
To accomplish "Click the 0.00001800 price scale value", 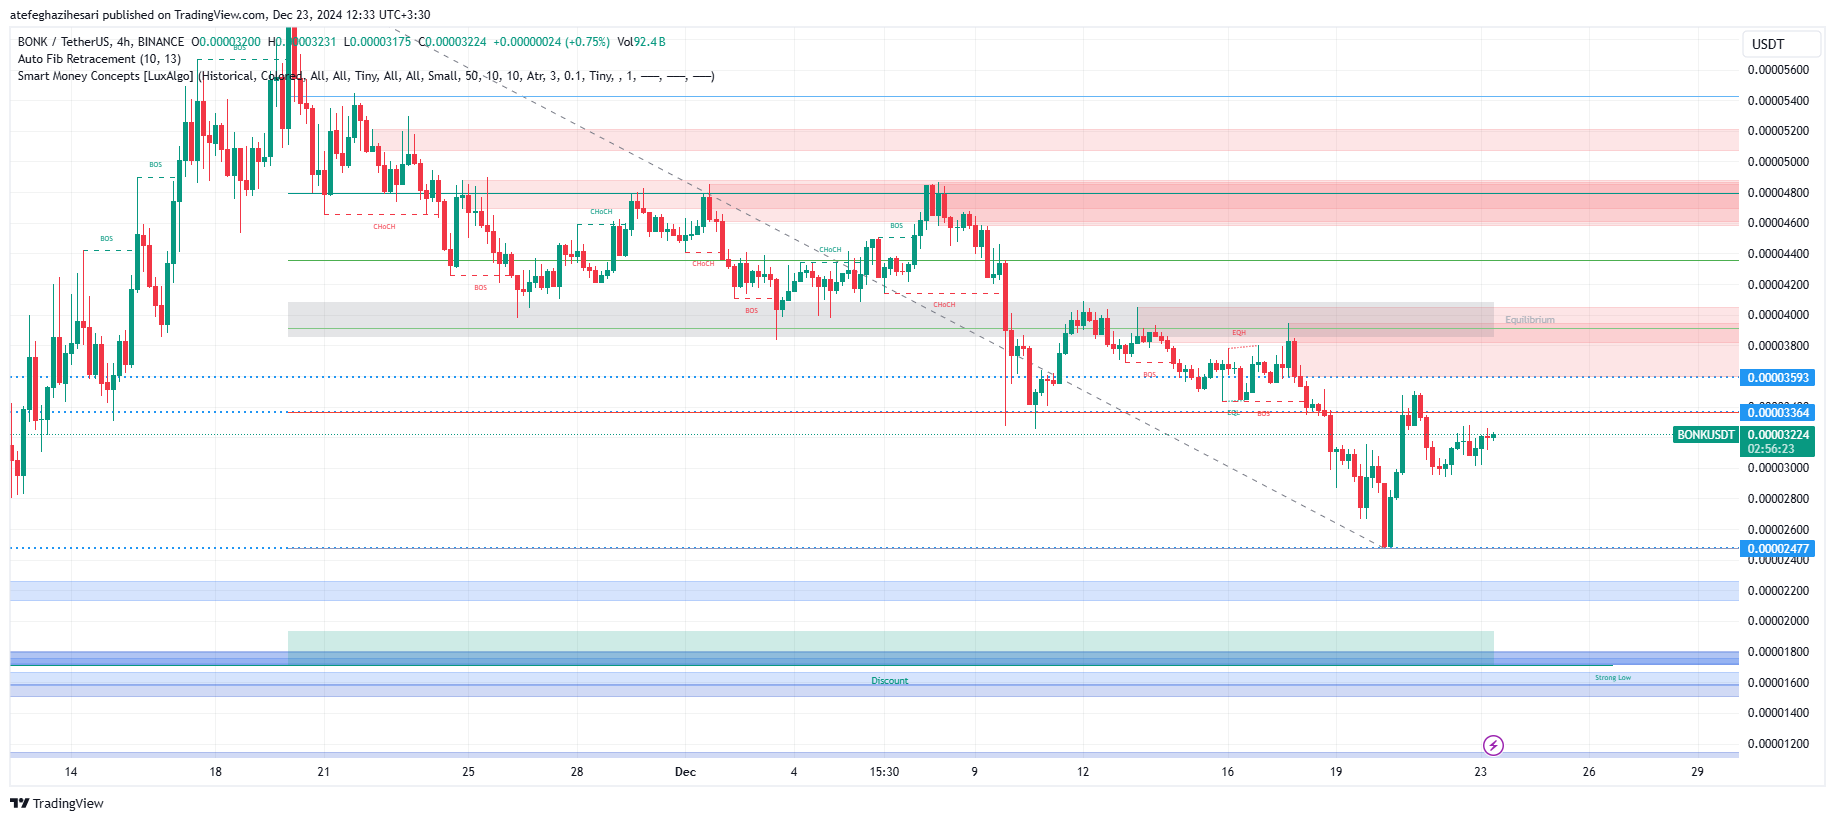I will [1778, 652].
